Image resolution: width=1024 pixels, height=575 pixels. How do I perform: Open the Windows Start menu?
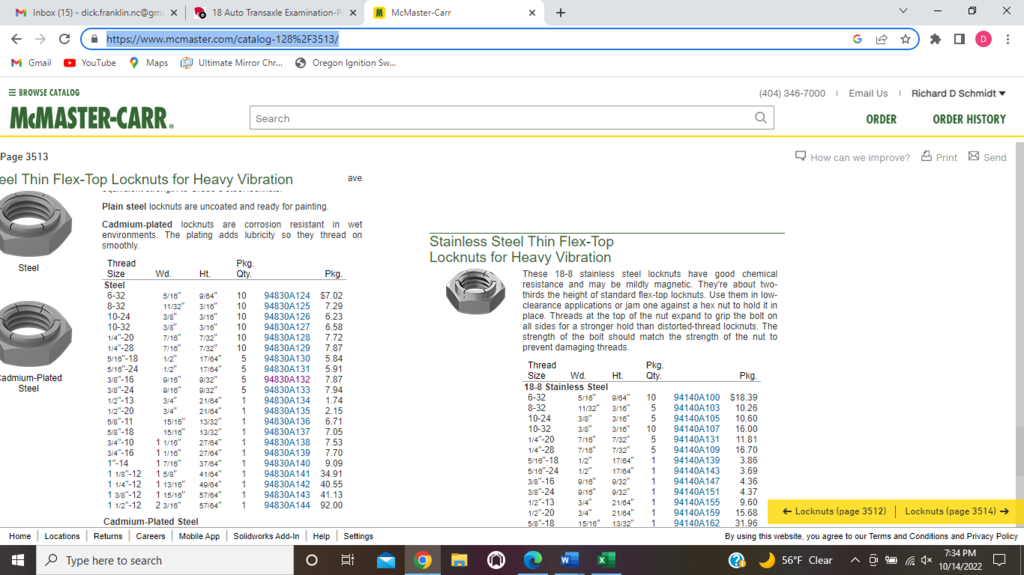click(18, 560)
